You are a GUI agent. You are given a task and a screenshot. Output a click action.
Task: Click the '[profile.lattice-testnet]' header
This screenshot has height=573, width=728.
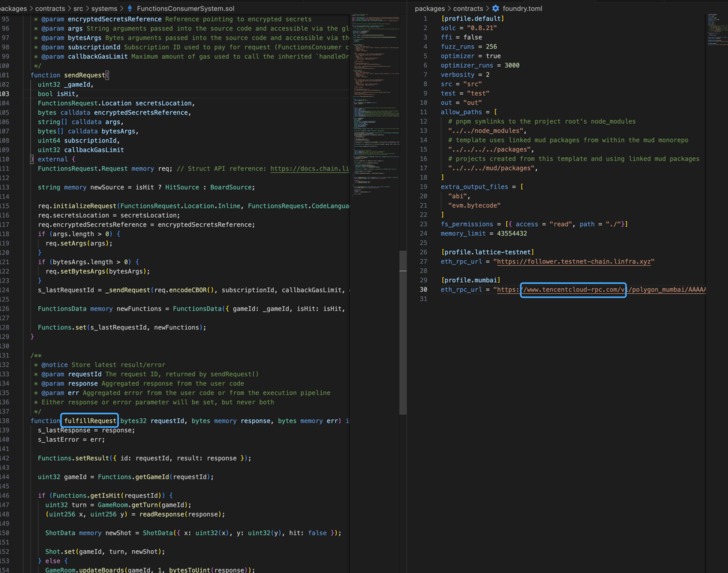pos(487,252)
